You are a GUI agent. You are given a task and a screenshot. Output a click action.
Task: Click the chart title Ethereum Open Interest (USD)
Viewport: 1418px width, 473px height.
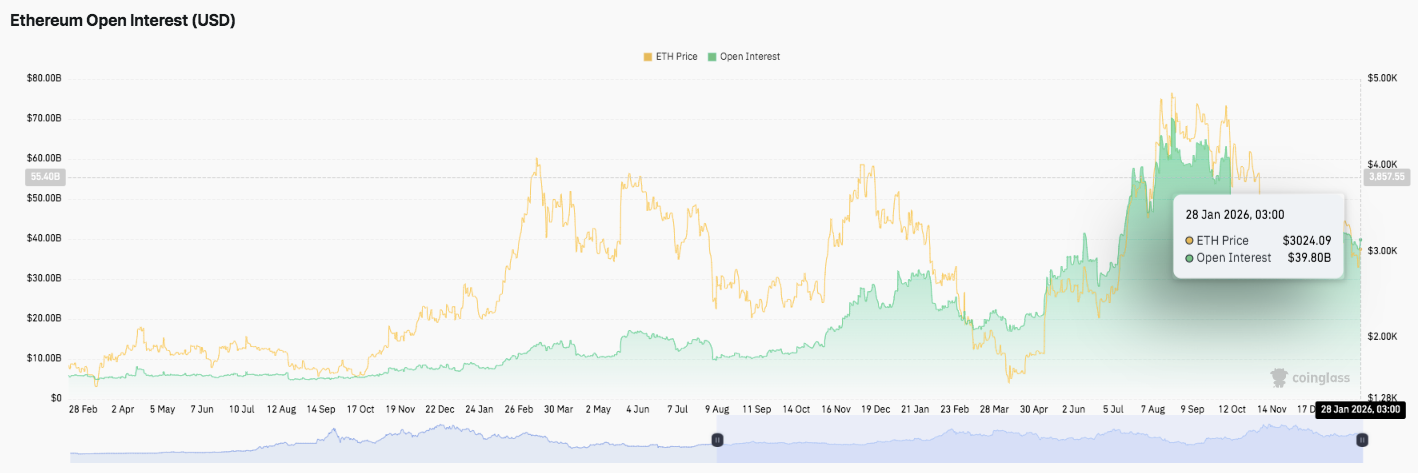coord(123,20)
